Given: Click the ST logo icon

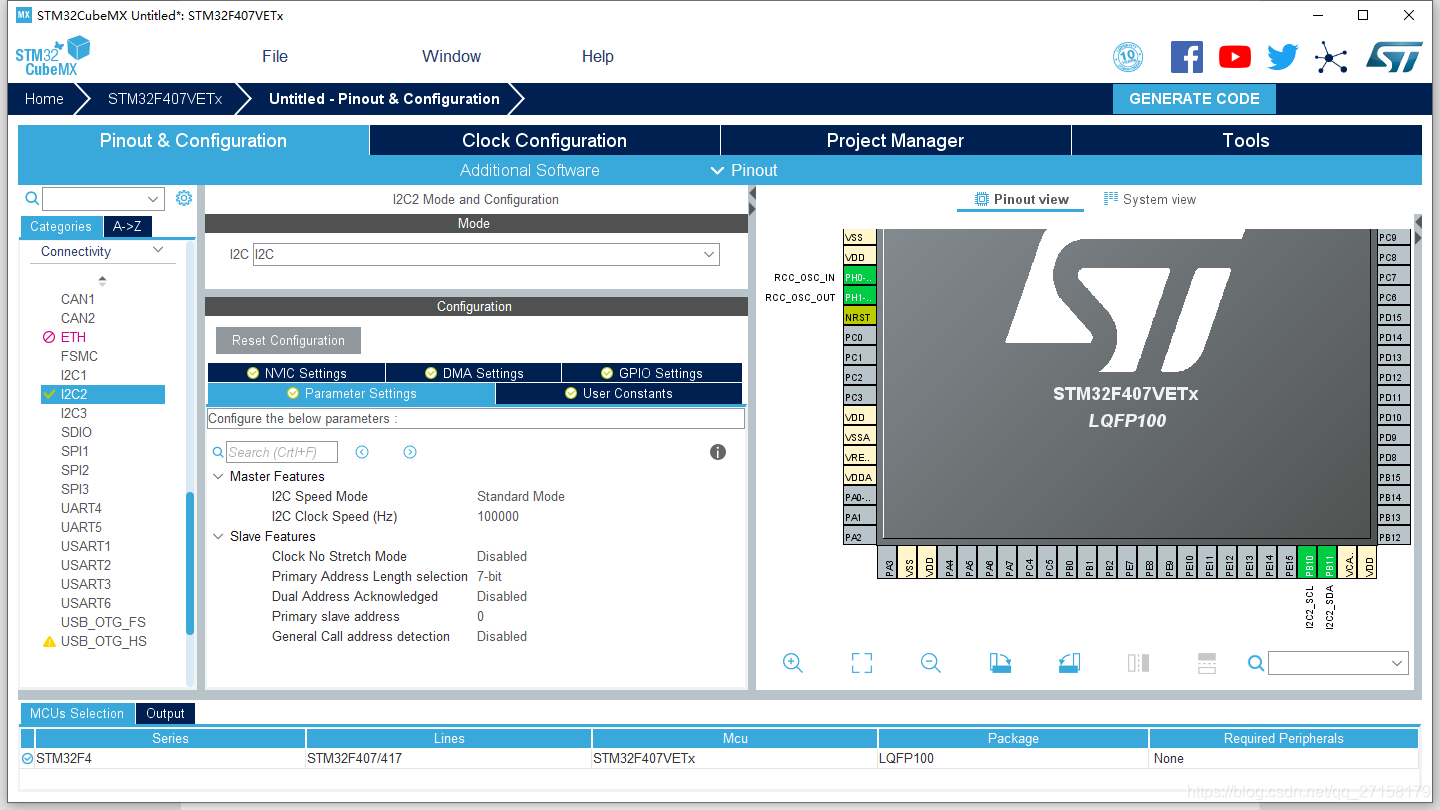Looking at the screenshot, I should point(1394,57).
